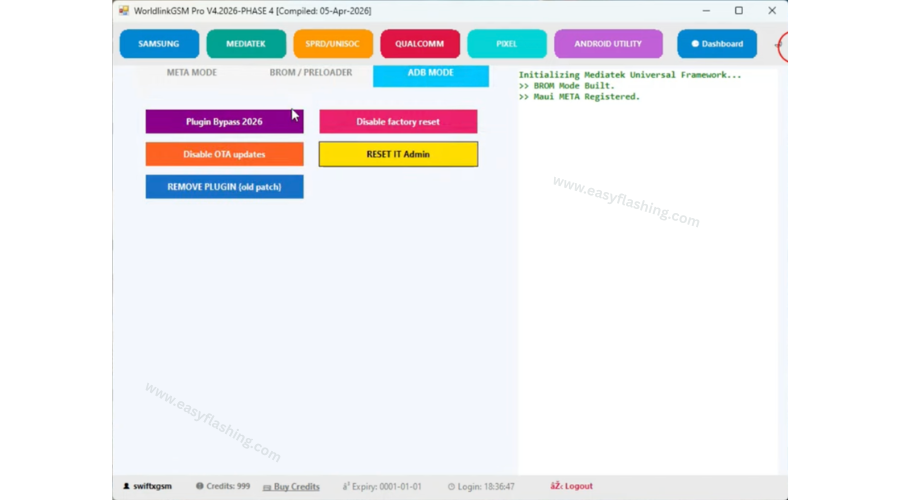Click the Buy Credits link
900x500 pixels.
coord(291,486)
